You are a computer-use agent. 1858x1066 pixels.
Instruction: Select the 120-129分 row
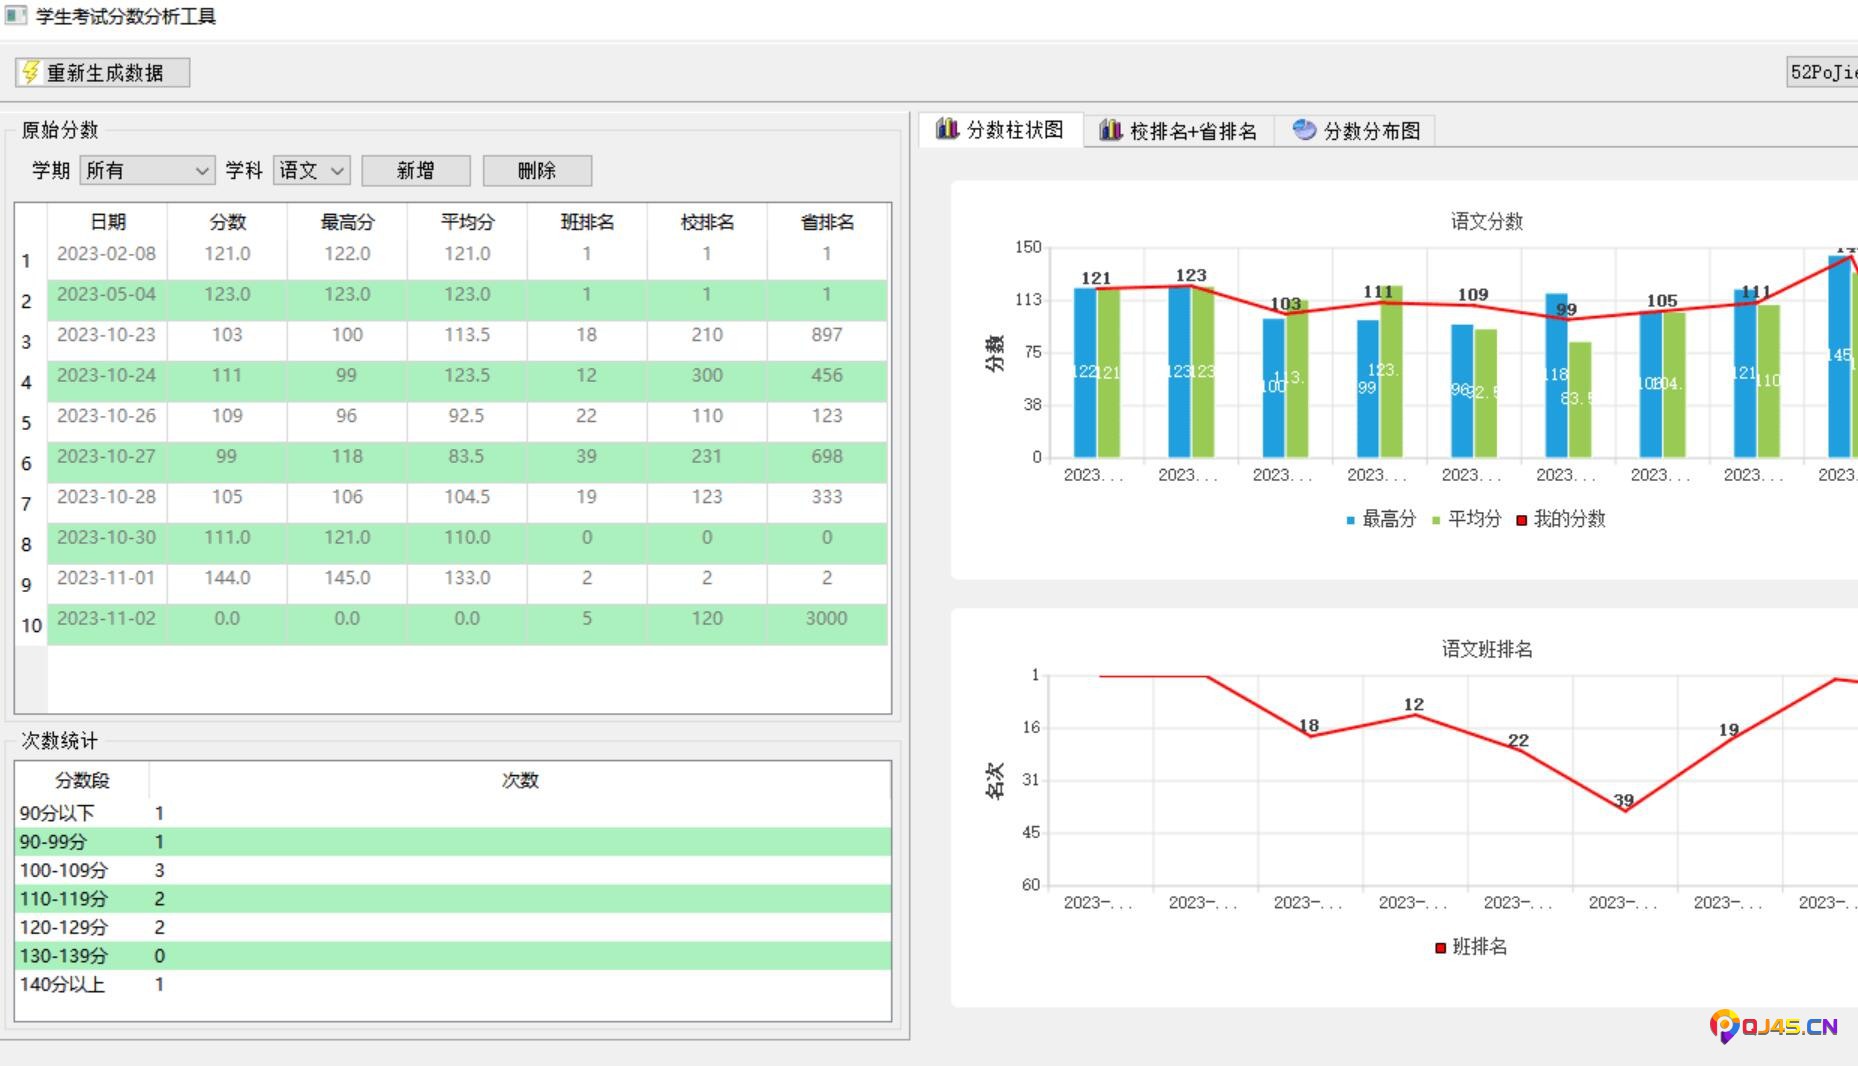point(453,927)
